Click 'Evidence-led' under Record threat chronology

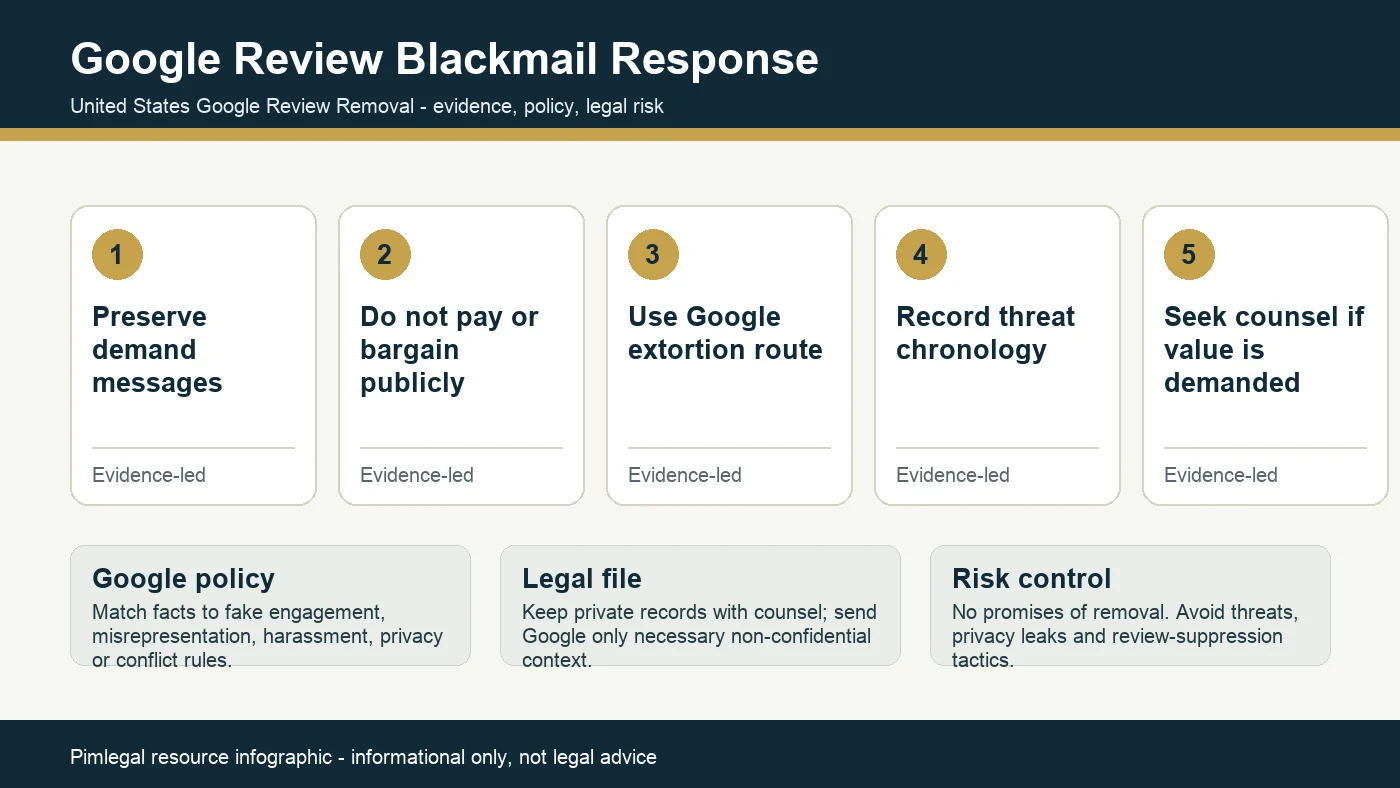click(x=953, y=475)
